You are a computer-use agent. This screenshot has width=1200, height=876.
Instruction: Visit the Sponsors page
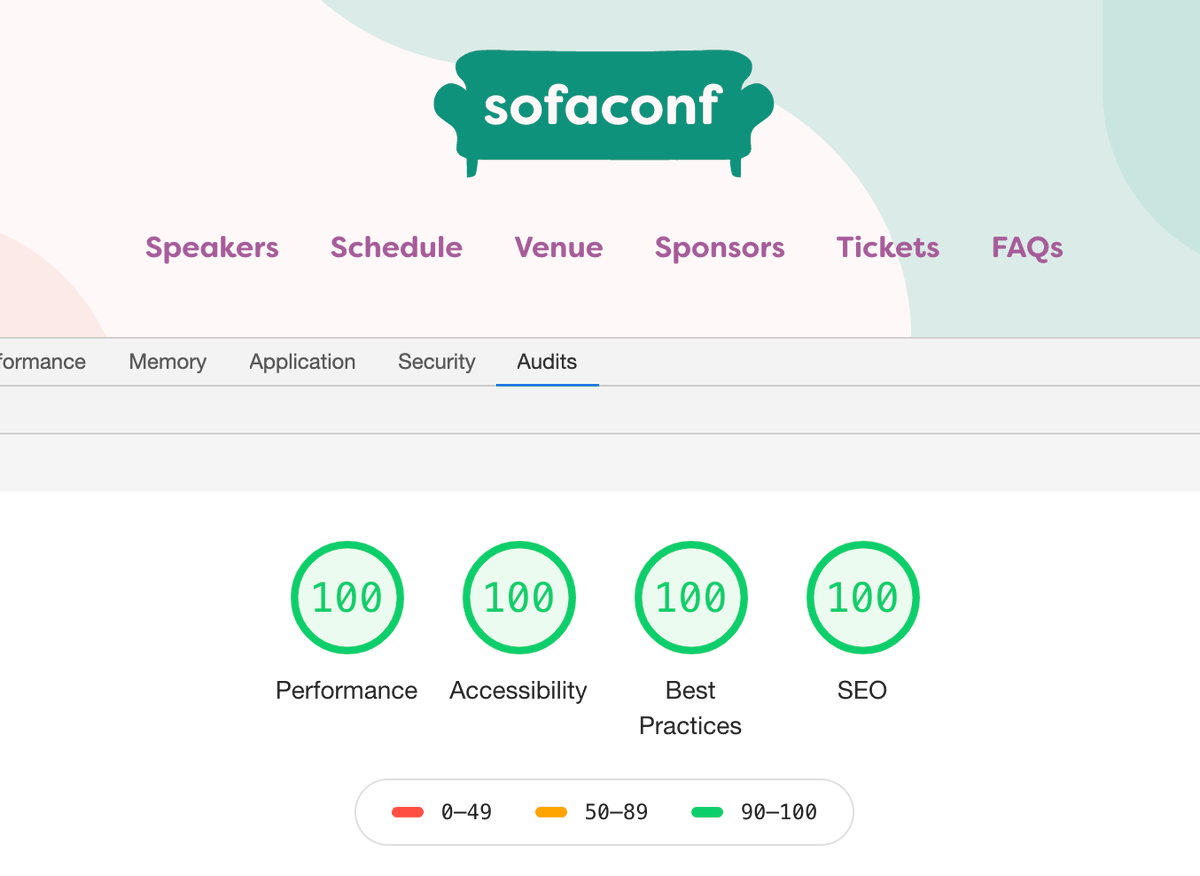(x=720, y=247)
